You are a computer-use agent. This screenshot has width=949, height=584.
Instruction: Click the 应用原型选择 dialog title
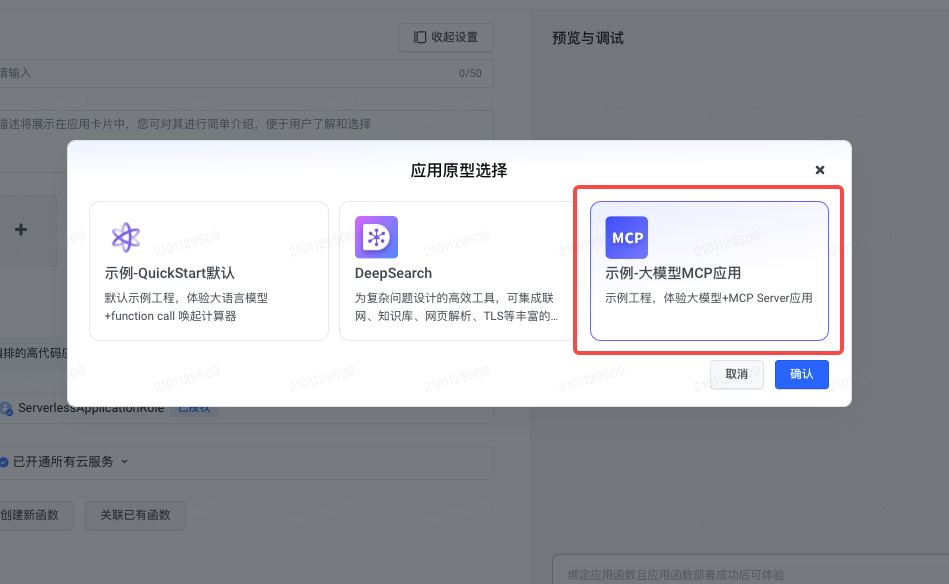point(459,171)
